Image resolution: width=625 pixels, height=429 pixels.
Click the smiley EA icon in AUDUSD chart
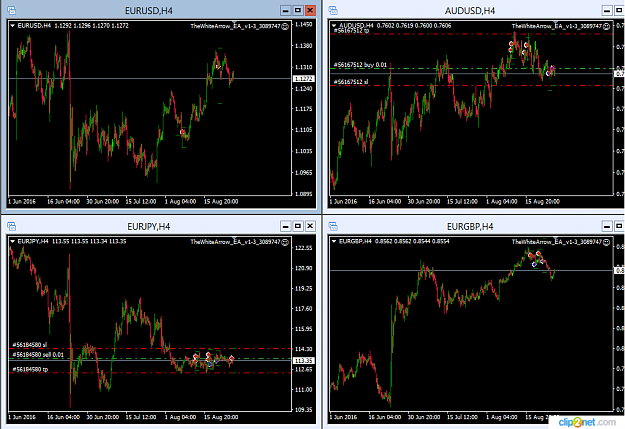tap(606, 26)
